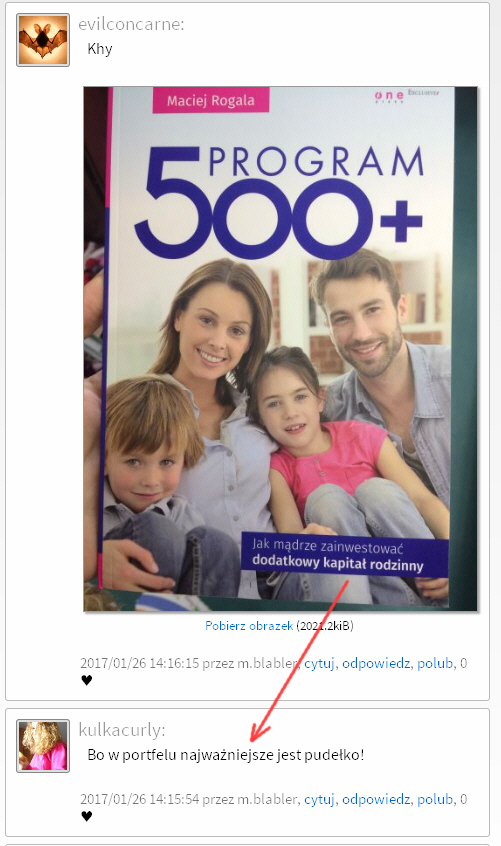The width and height of the screenshot is (501, 846).
Task: Click polub on evilconcarne's post
Action: 435,663
